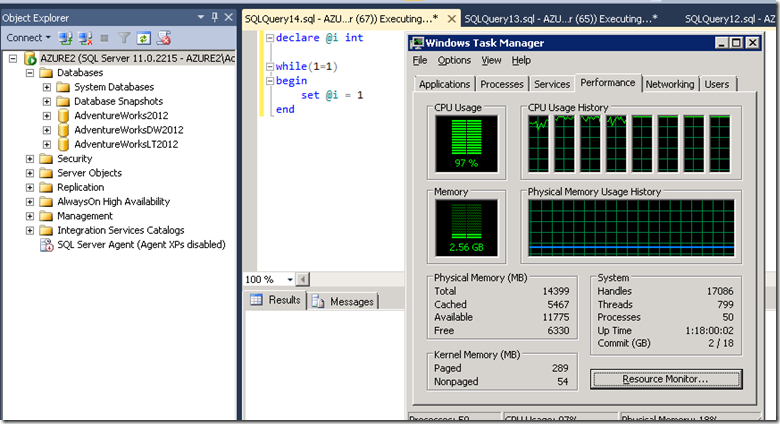780x424 pixels.
Task: Select System Databases tree item
Action: click(x=114, y=87)
